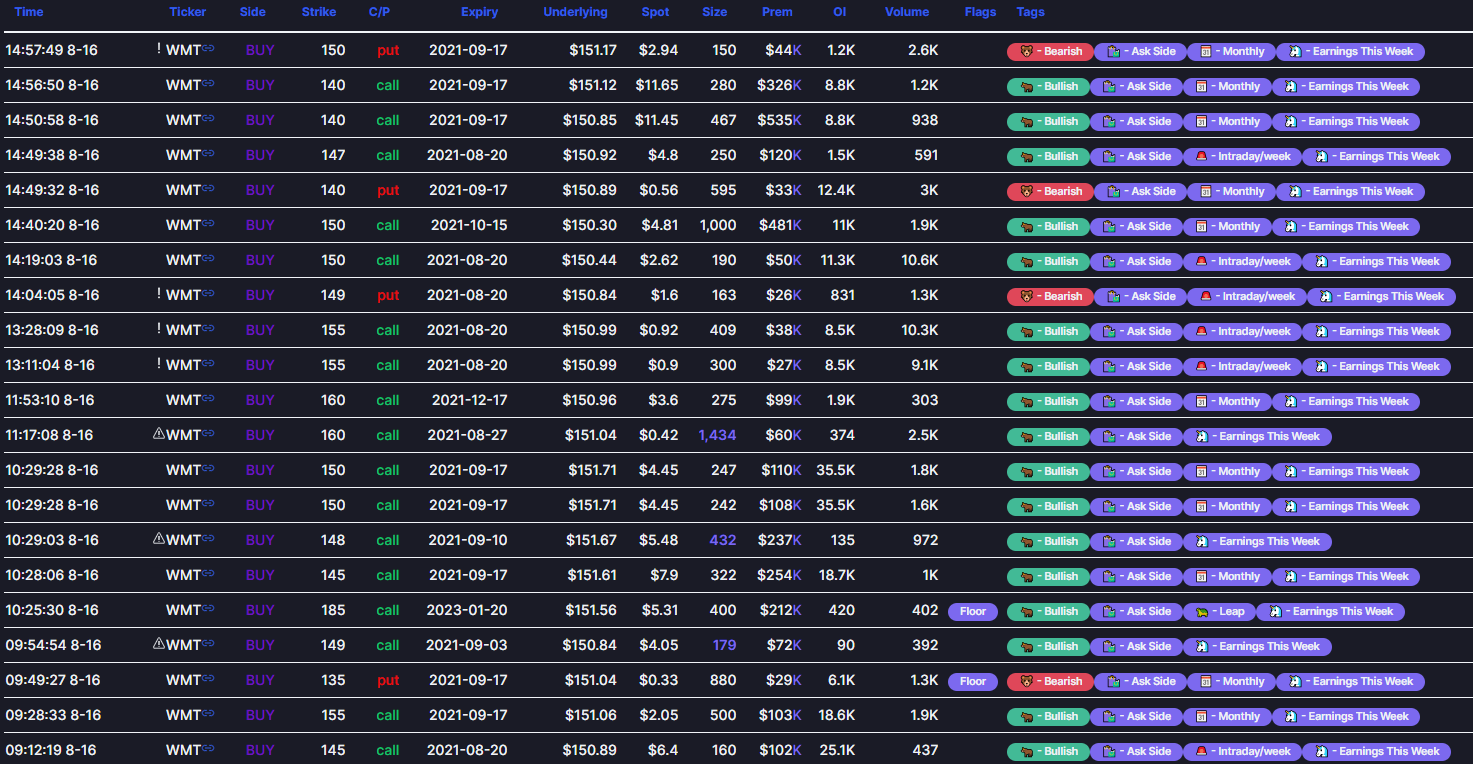The height and width of the screenshot is (764, 1473).
Task: Click the Bullish tag in the 09:12:19 row
Action: point(1048,751)
